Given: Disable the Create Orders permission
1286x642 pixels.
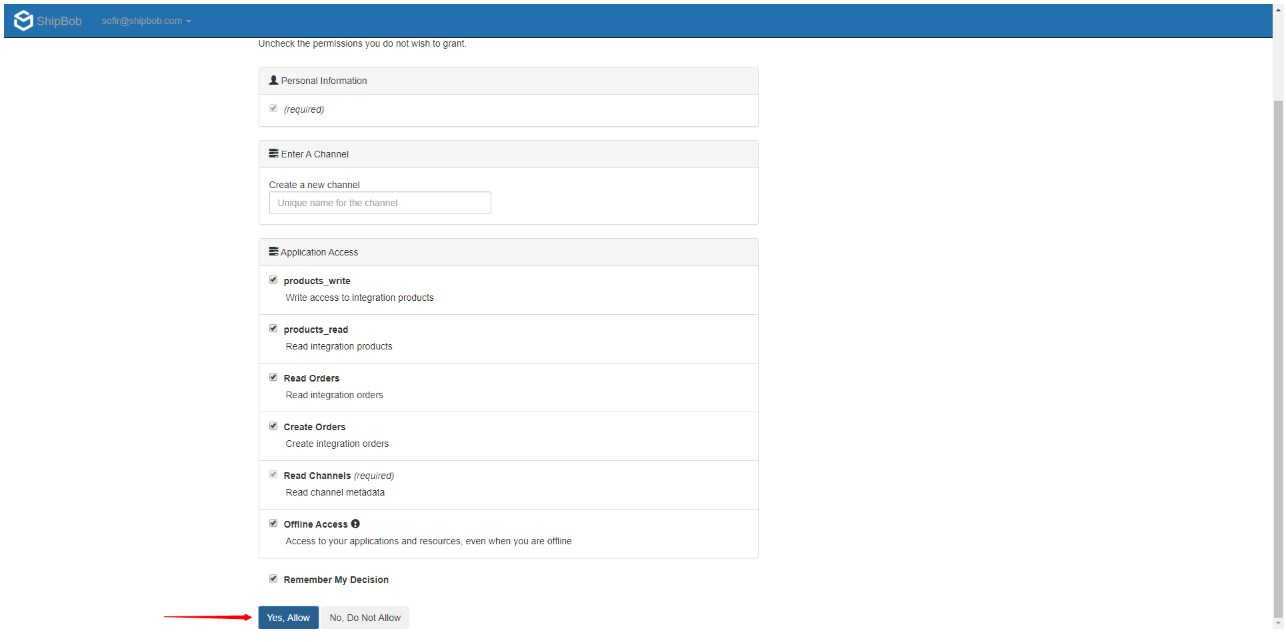Looking at the screenshot, I should click(273, 426).
